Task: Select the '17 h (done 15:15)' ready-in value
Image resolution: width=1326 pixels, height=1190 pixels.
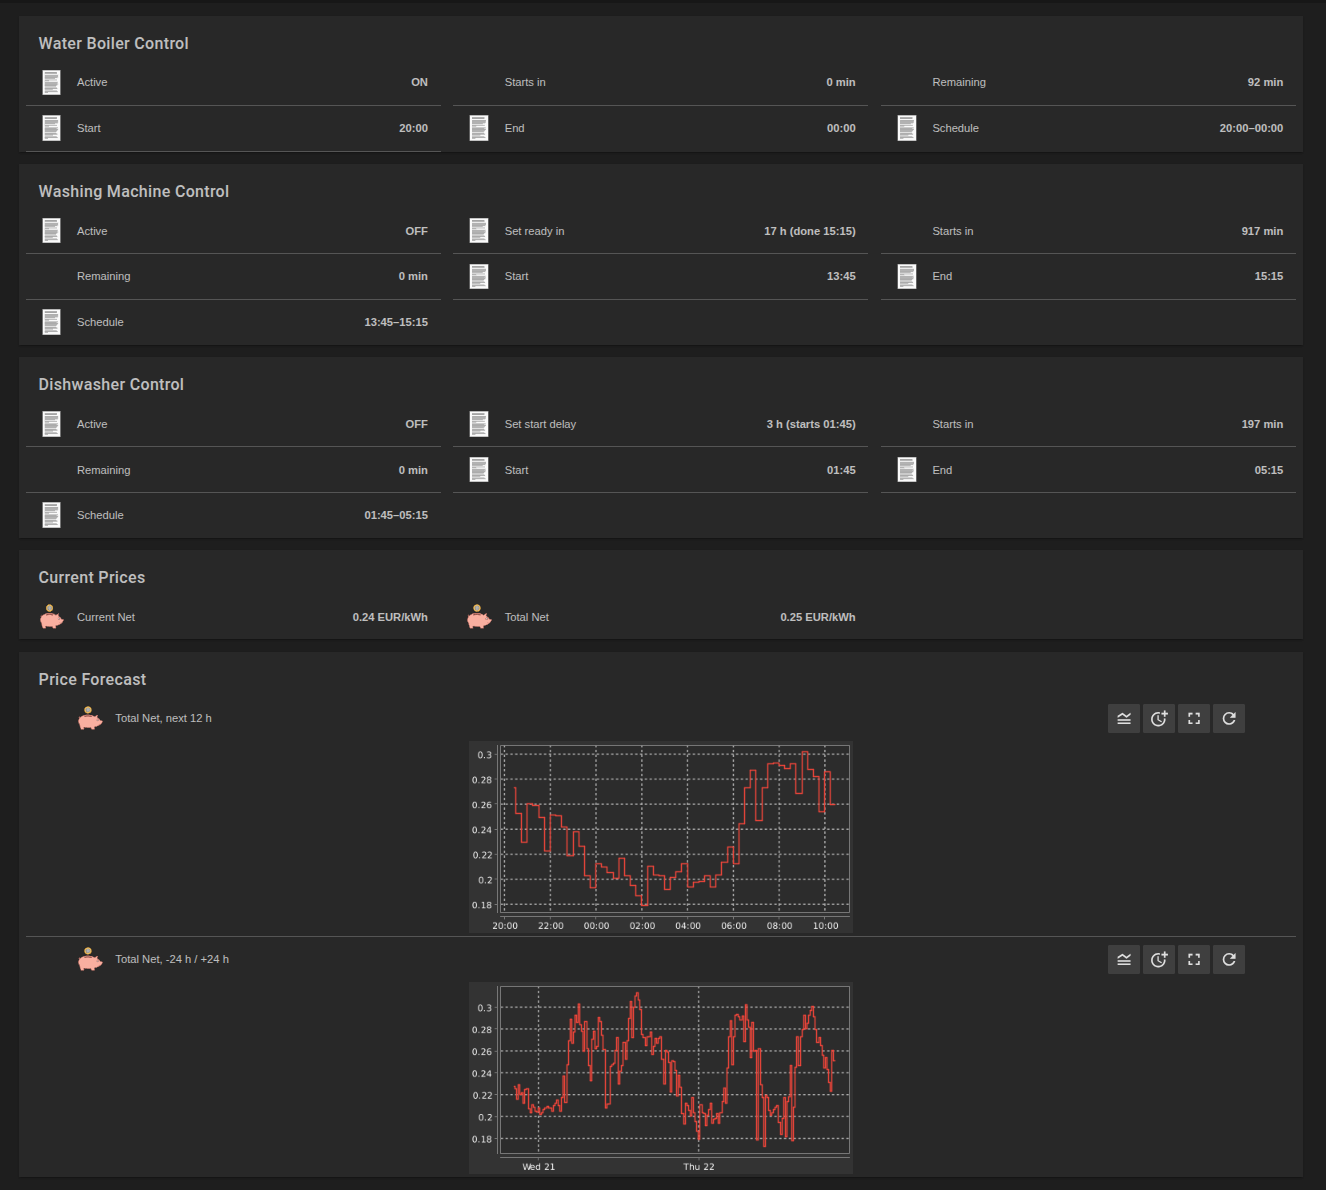Action: tap(810, 231)
